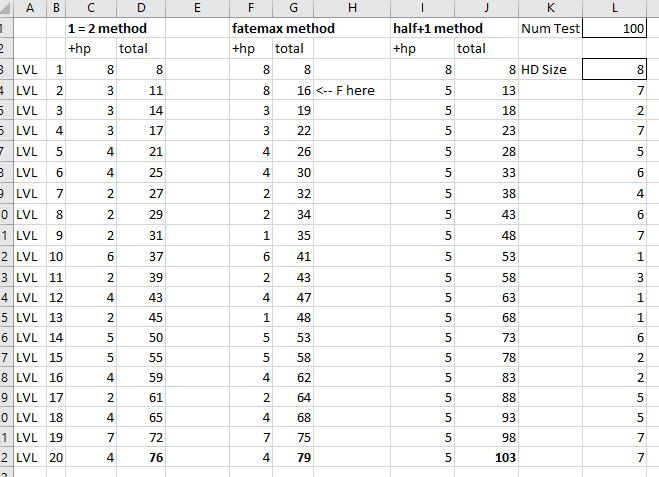Image resolution: width=659 pixels, height=477 pixels.
Task: Select the 'Num Test' label cell
Action: (550, 28)
